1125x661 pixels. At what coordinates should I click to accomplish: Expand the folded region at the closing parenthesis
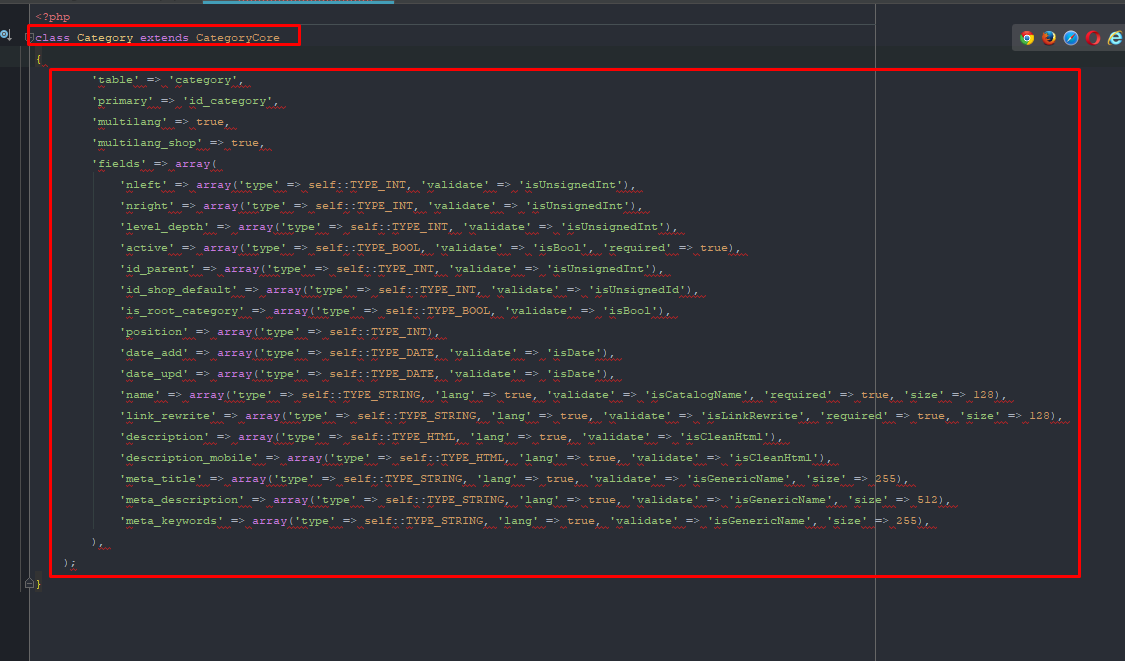(29, 562)
